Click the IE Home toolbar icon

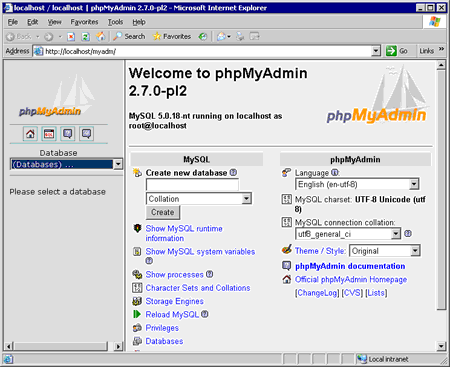[101, 36]
